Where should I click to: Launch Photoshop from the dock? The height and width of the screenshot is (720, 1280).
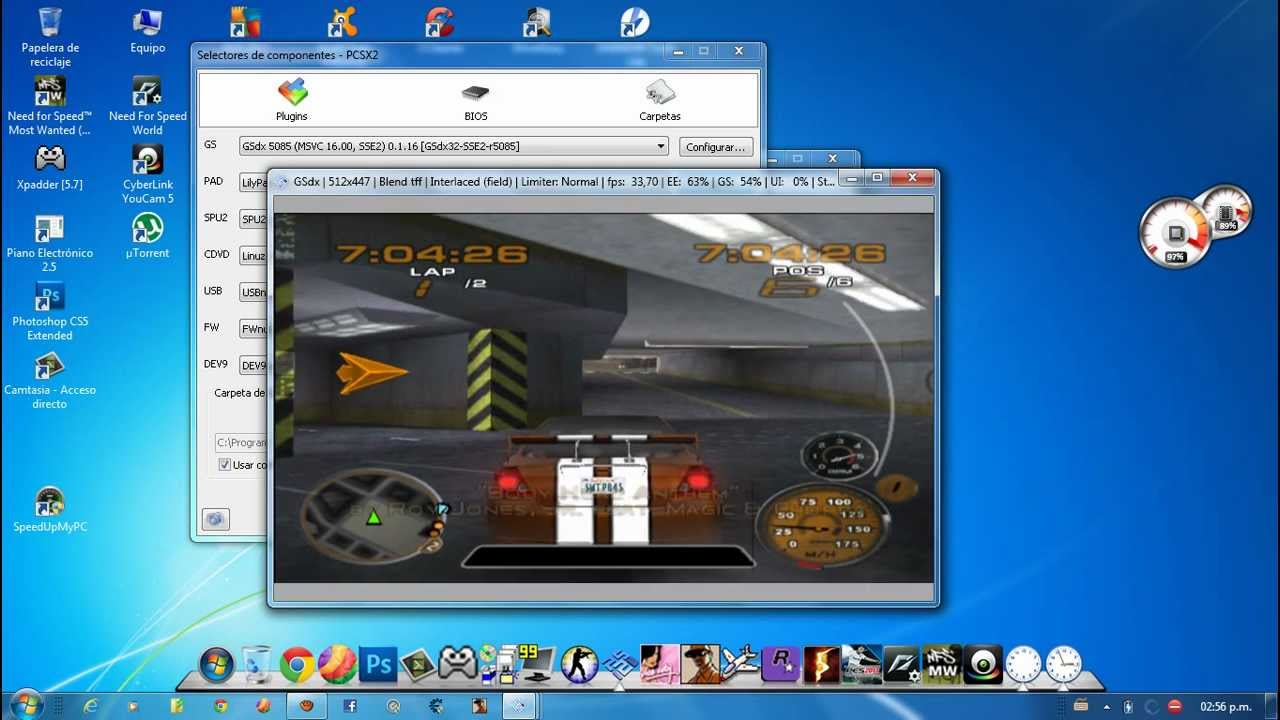pos(378,664)
